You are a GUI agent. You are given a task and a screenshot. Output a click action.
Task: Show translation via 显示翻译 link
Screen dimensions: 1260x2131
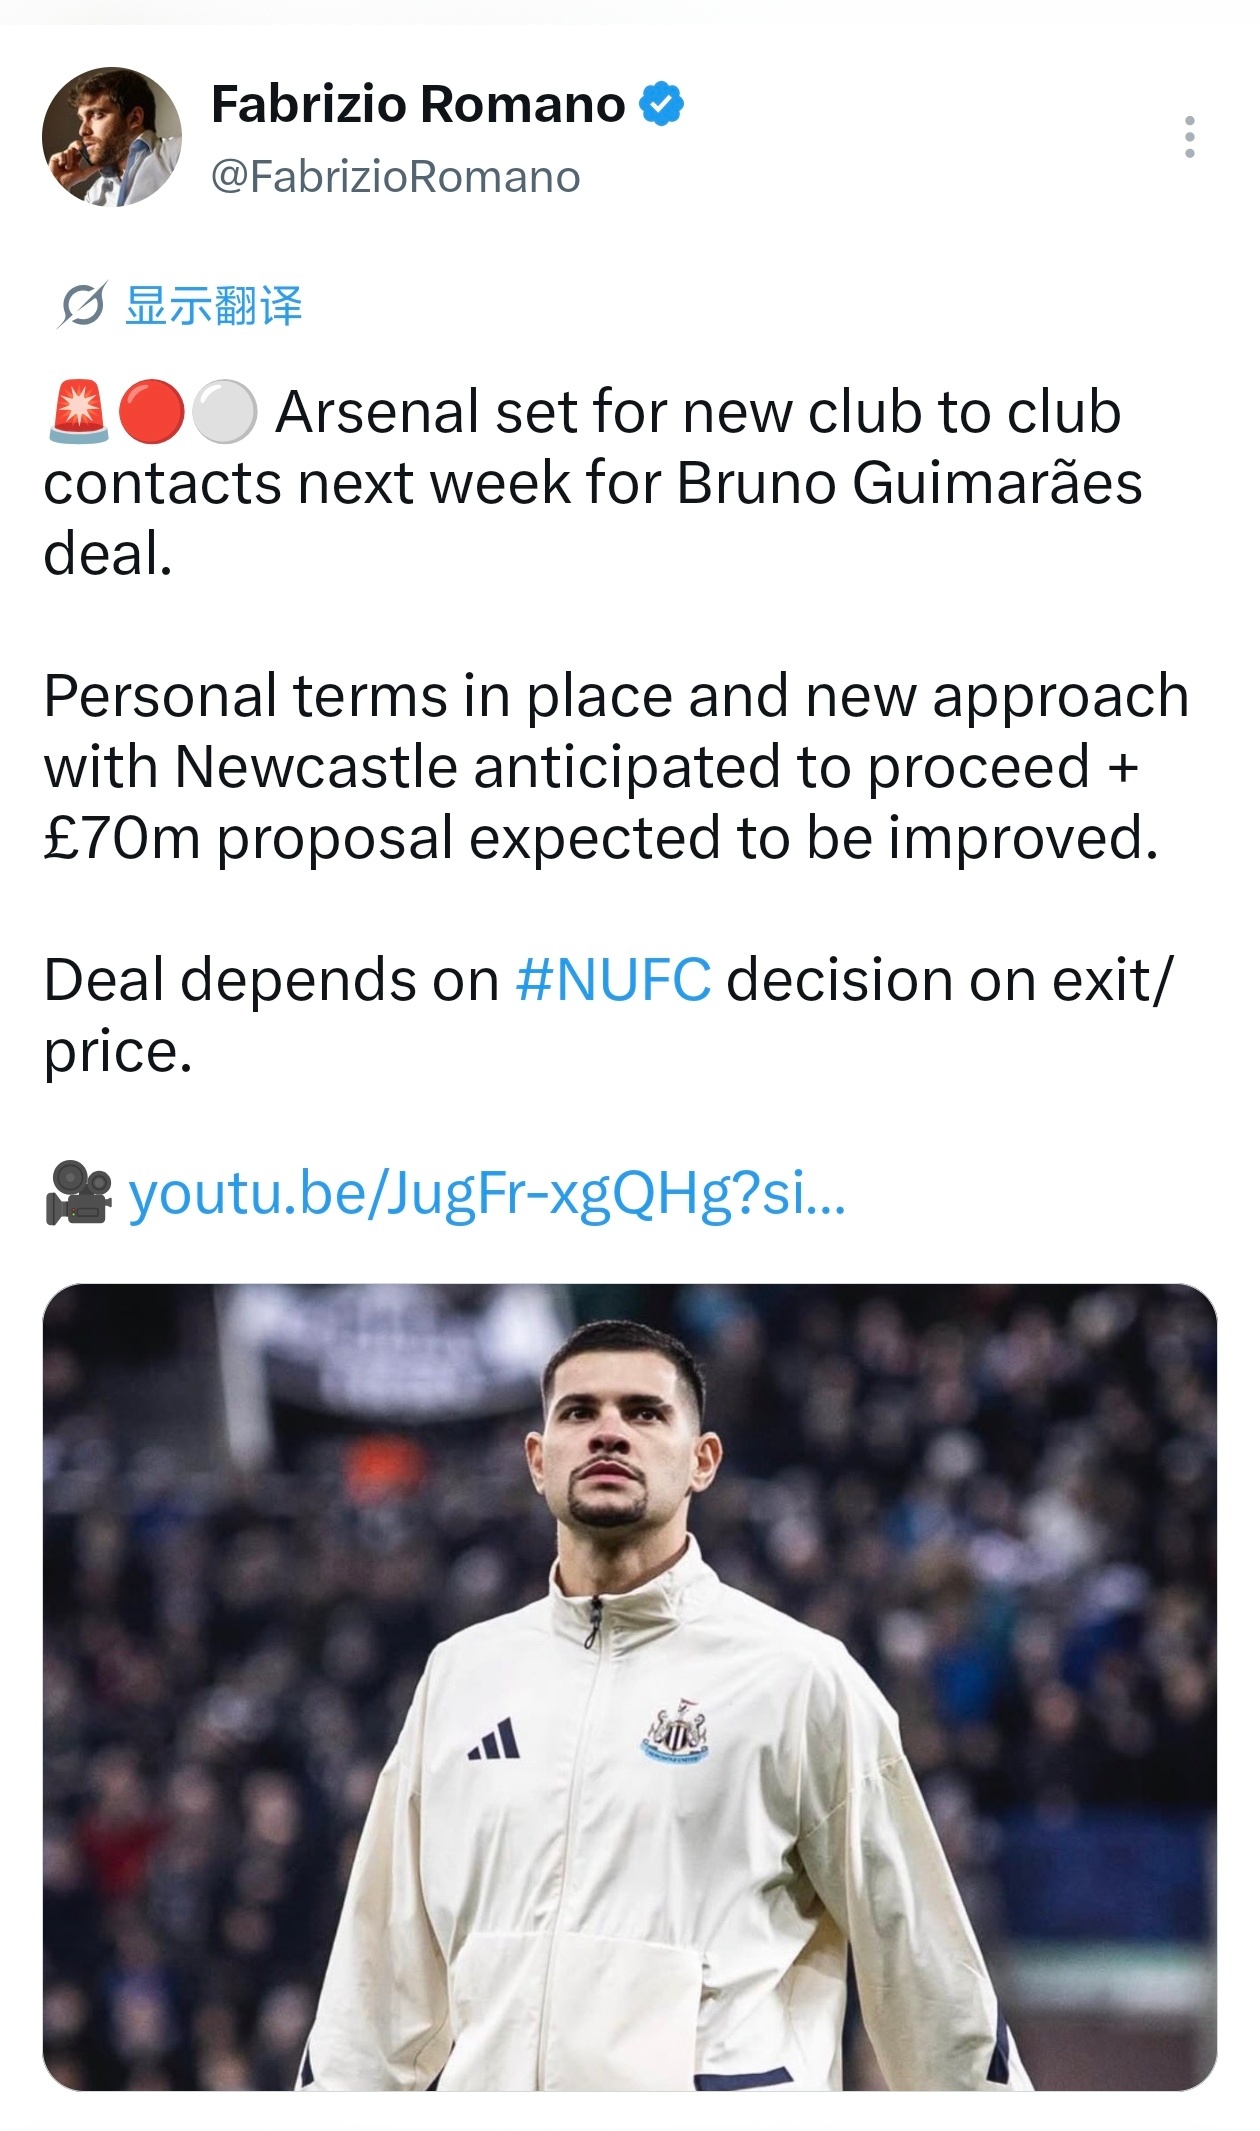[x=213, y=305]
